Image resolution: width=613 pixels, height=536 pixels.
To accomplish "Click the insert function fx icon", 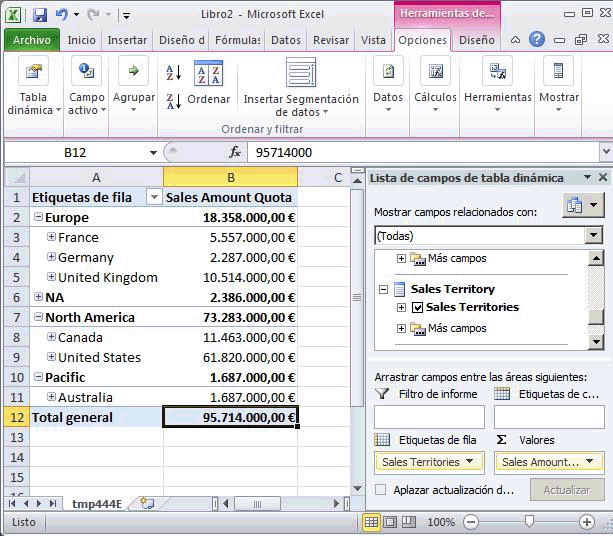I will pos(235,152).
